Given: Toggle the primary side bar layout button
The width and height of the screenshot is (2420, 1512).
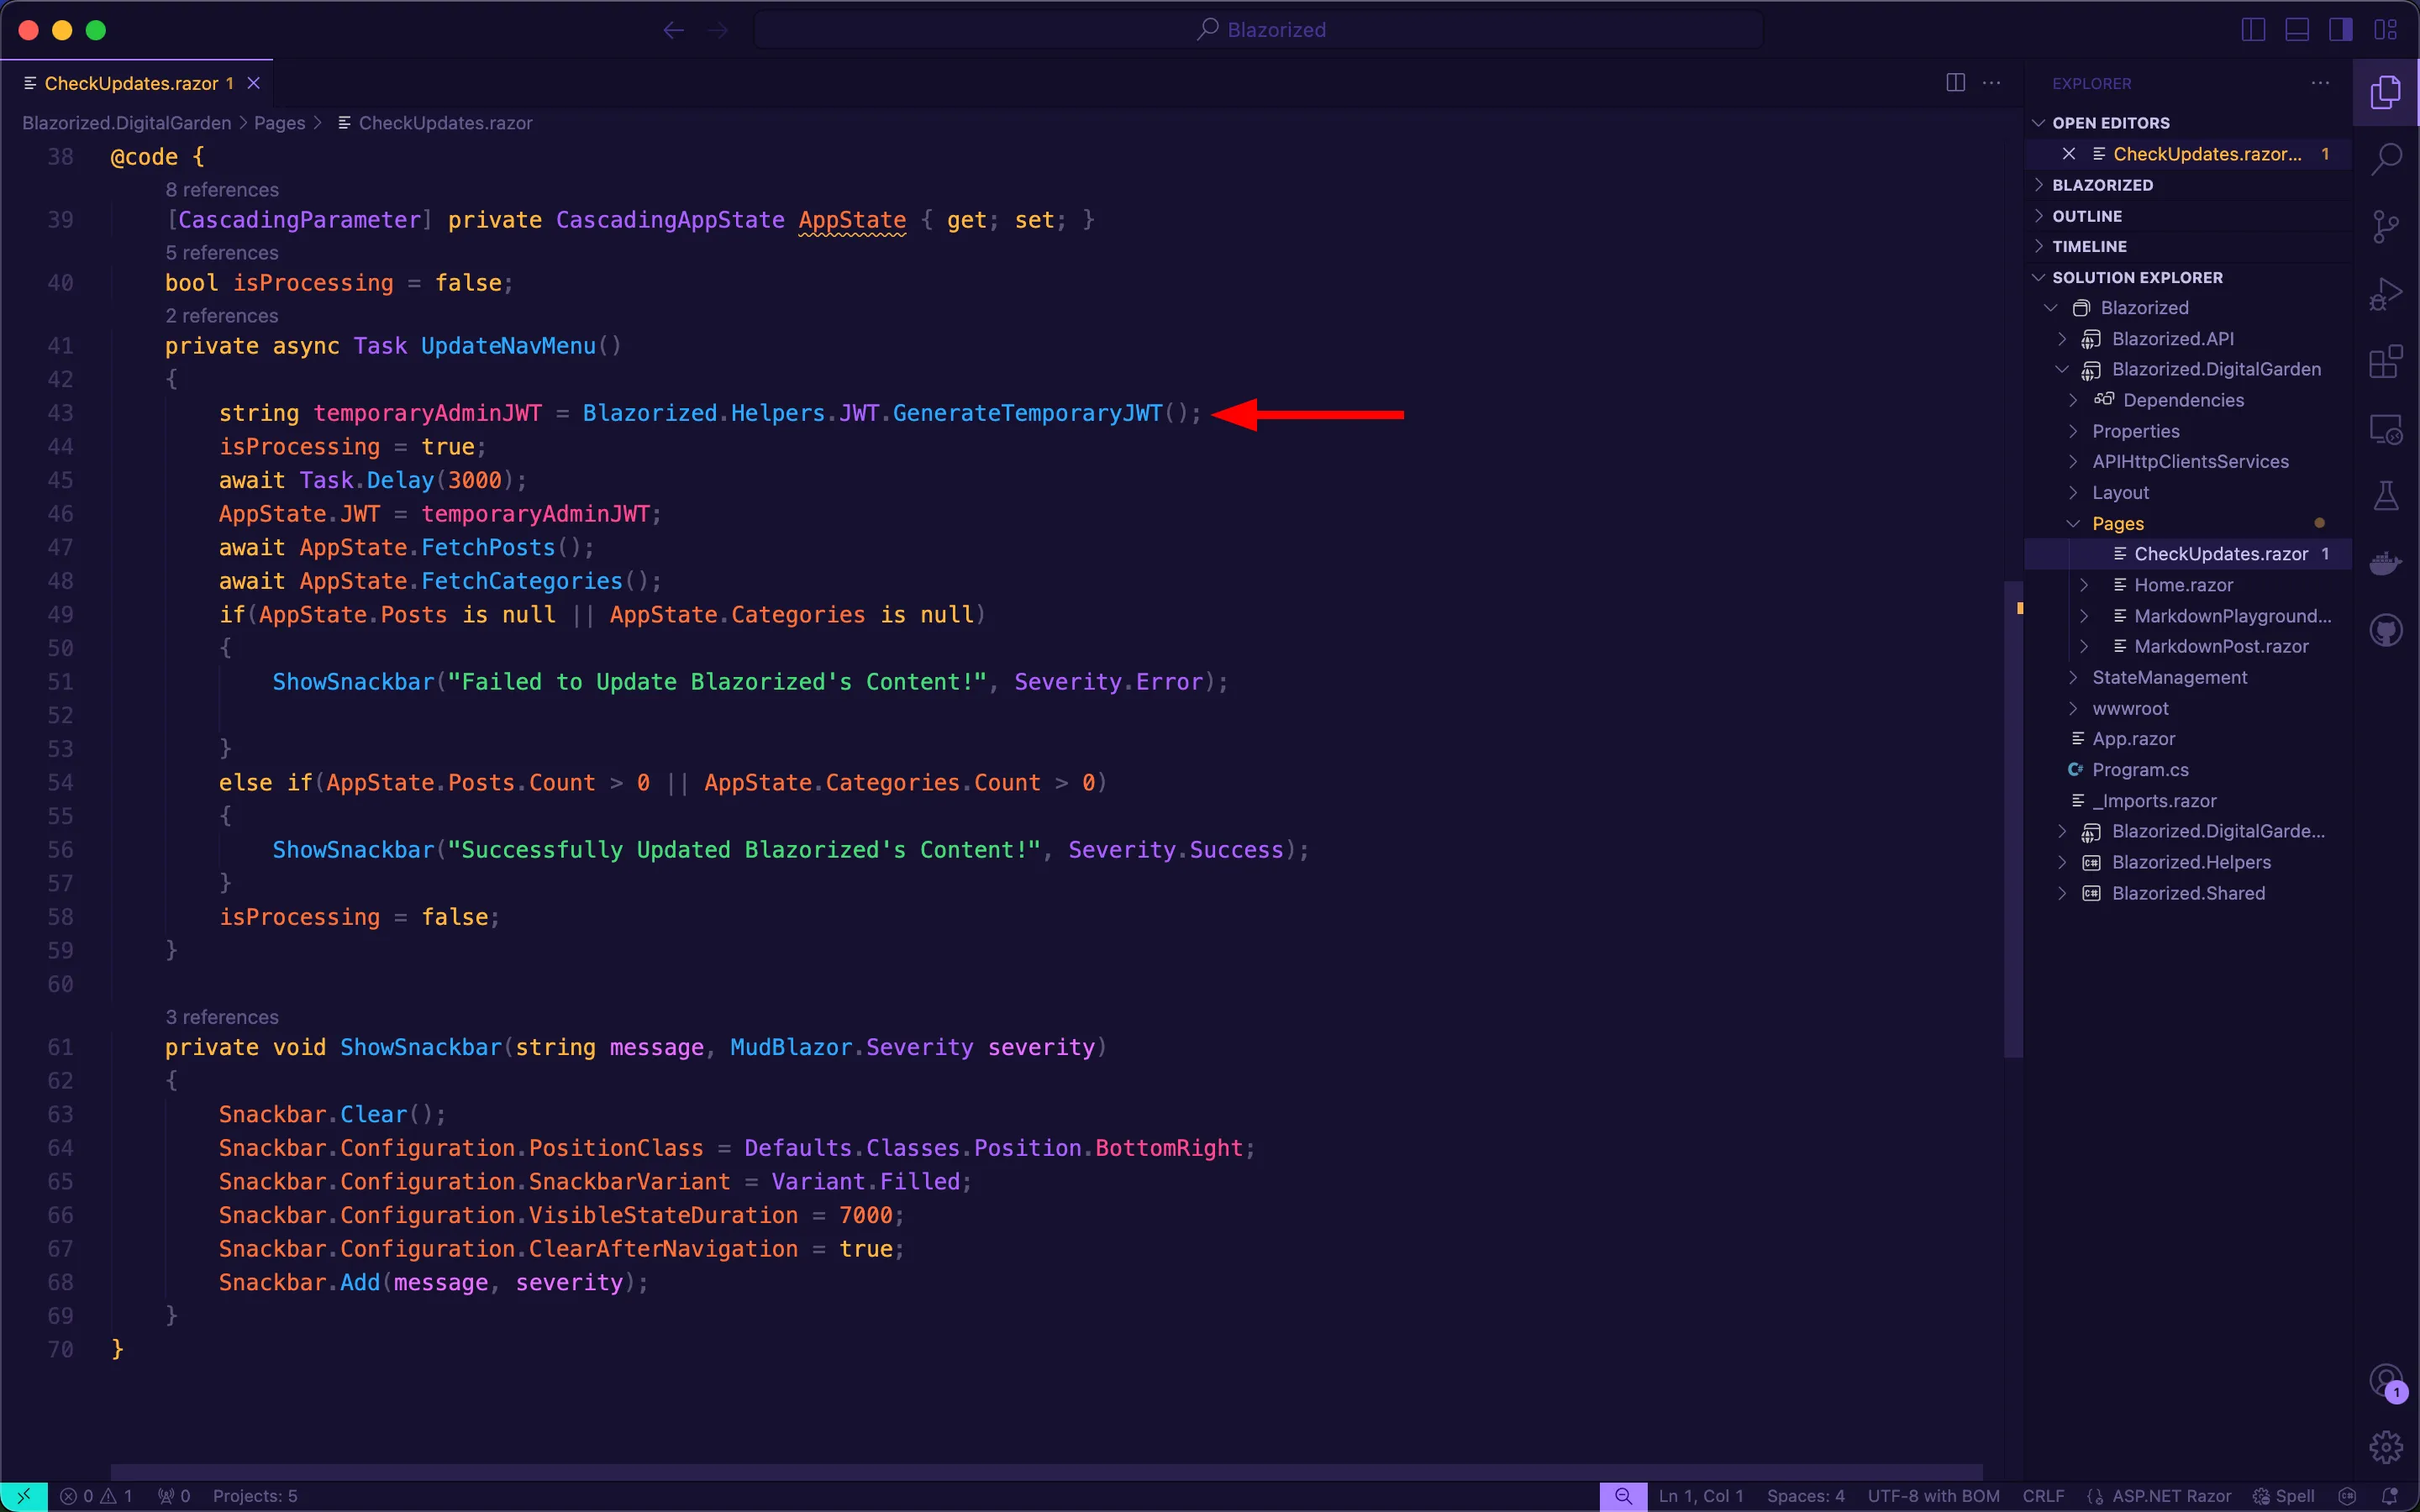Looking at the screenshot, I should coord(2253,30).
